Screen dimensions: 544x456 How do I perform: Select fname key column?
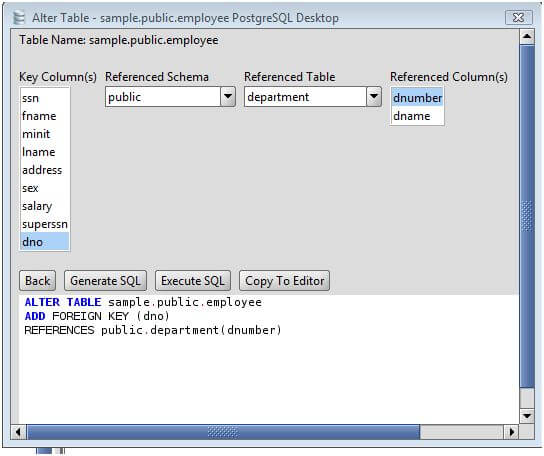tap(45, 116)
